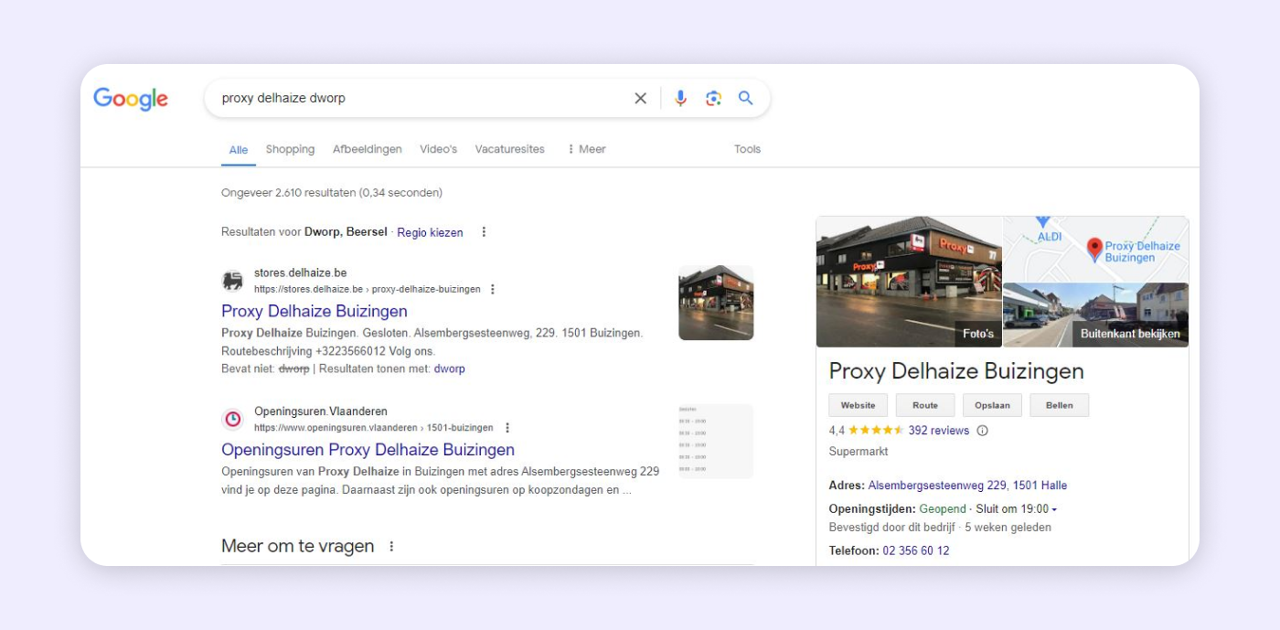Image resolution: width=1280 pixels, height=630 pixels.
Task: Click the info icon beside 392 reviews
Action: click(982, 431)
